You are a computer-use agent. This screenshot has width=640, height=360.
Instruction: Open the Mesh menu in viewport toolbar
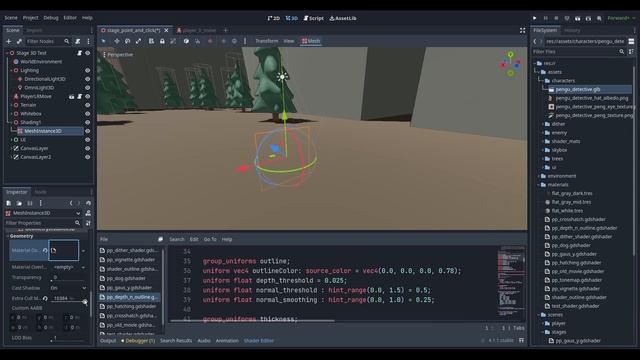pos(311,41)
